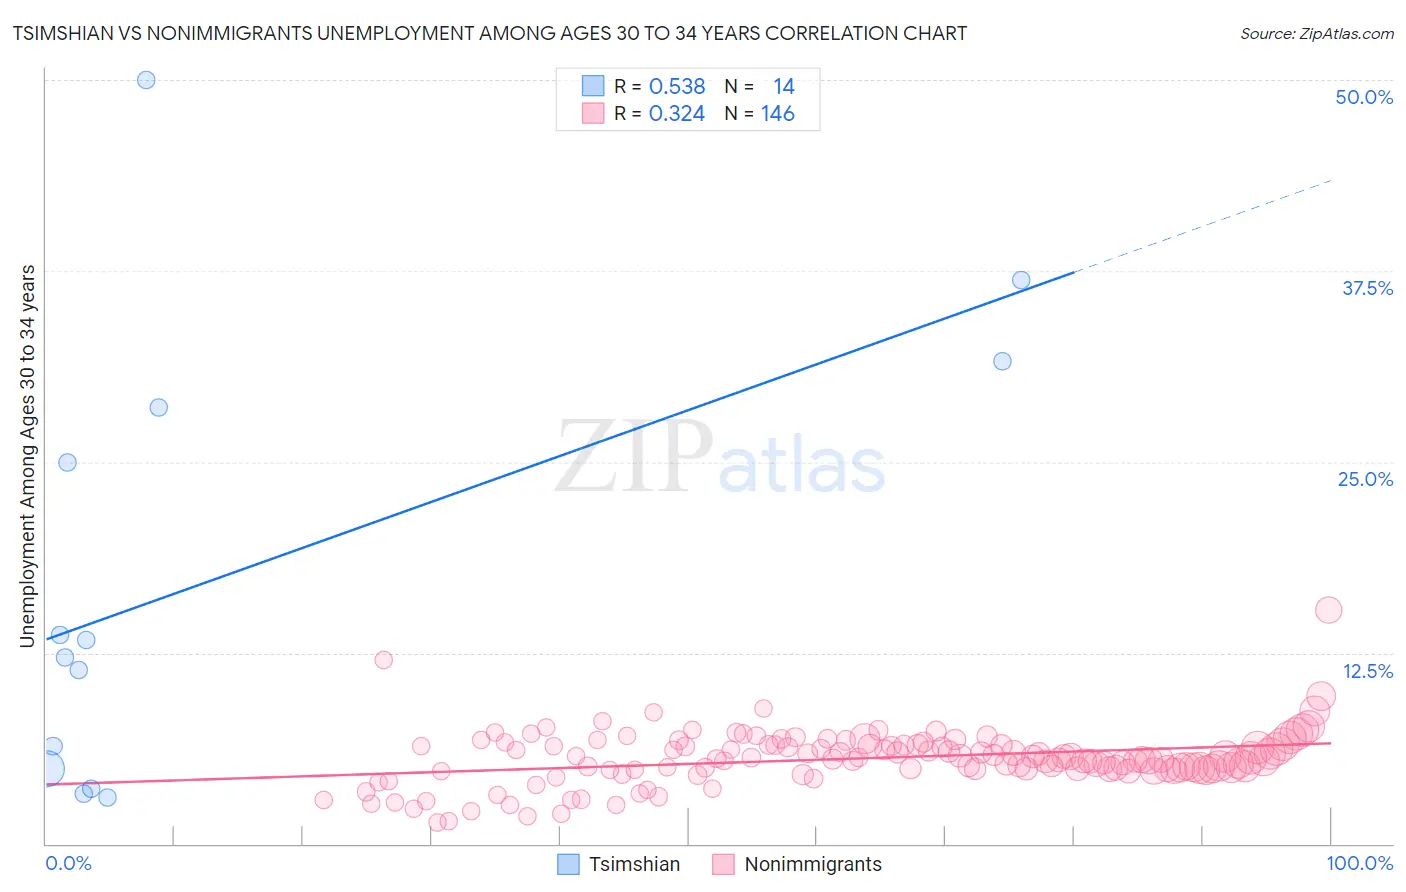
Task: Click the y-axis title Unemployment Among Ages
Action: pyautogui.click(x=28, y=455)
